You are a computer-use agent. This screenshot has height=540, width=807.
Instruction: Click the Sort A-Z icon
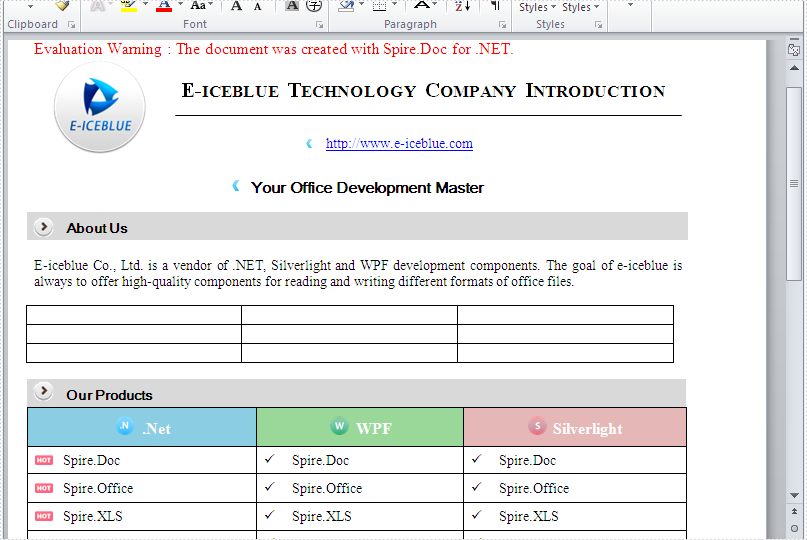pyautogui.click(x=462, y=6)
